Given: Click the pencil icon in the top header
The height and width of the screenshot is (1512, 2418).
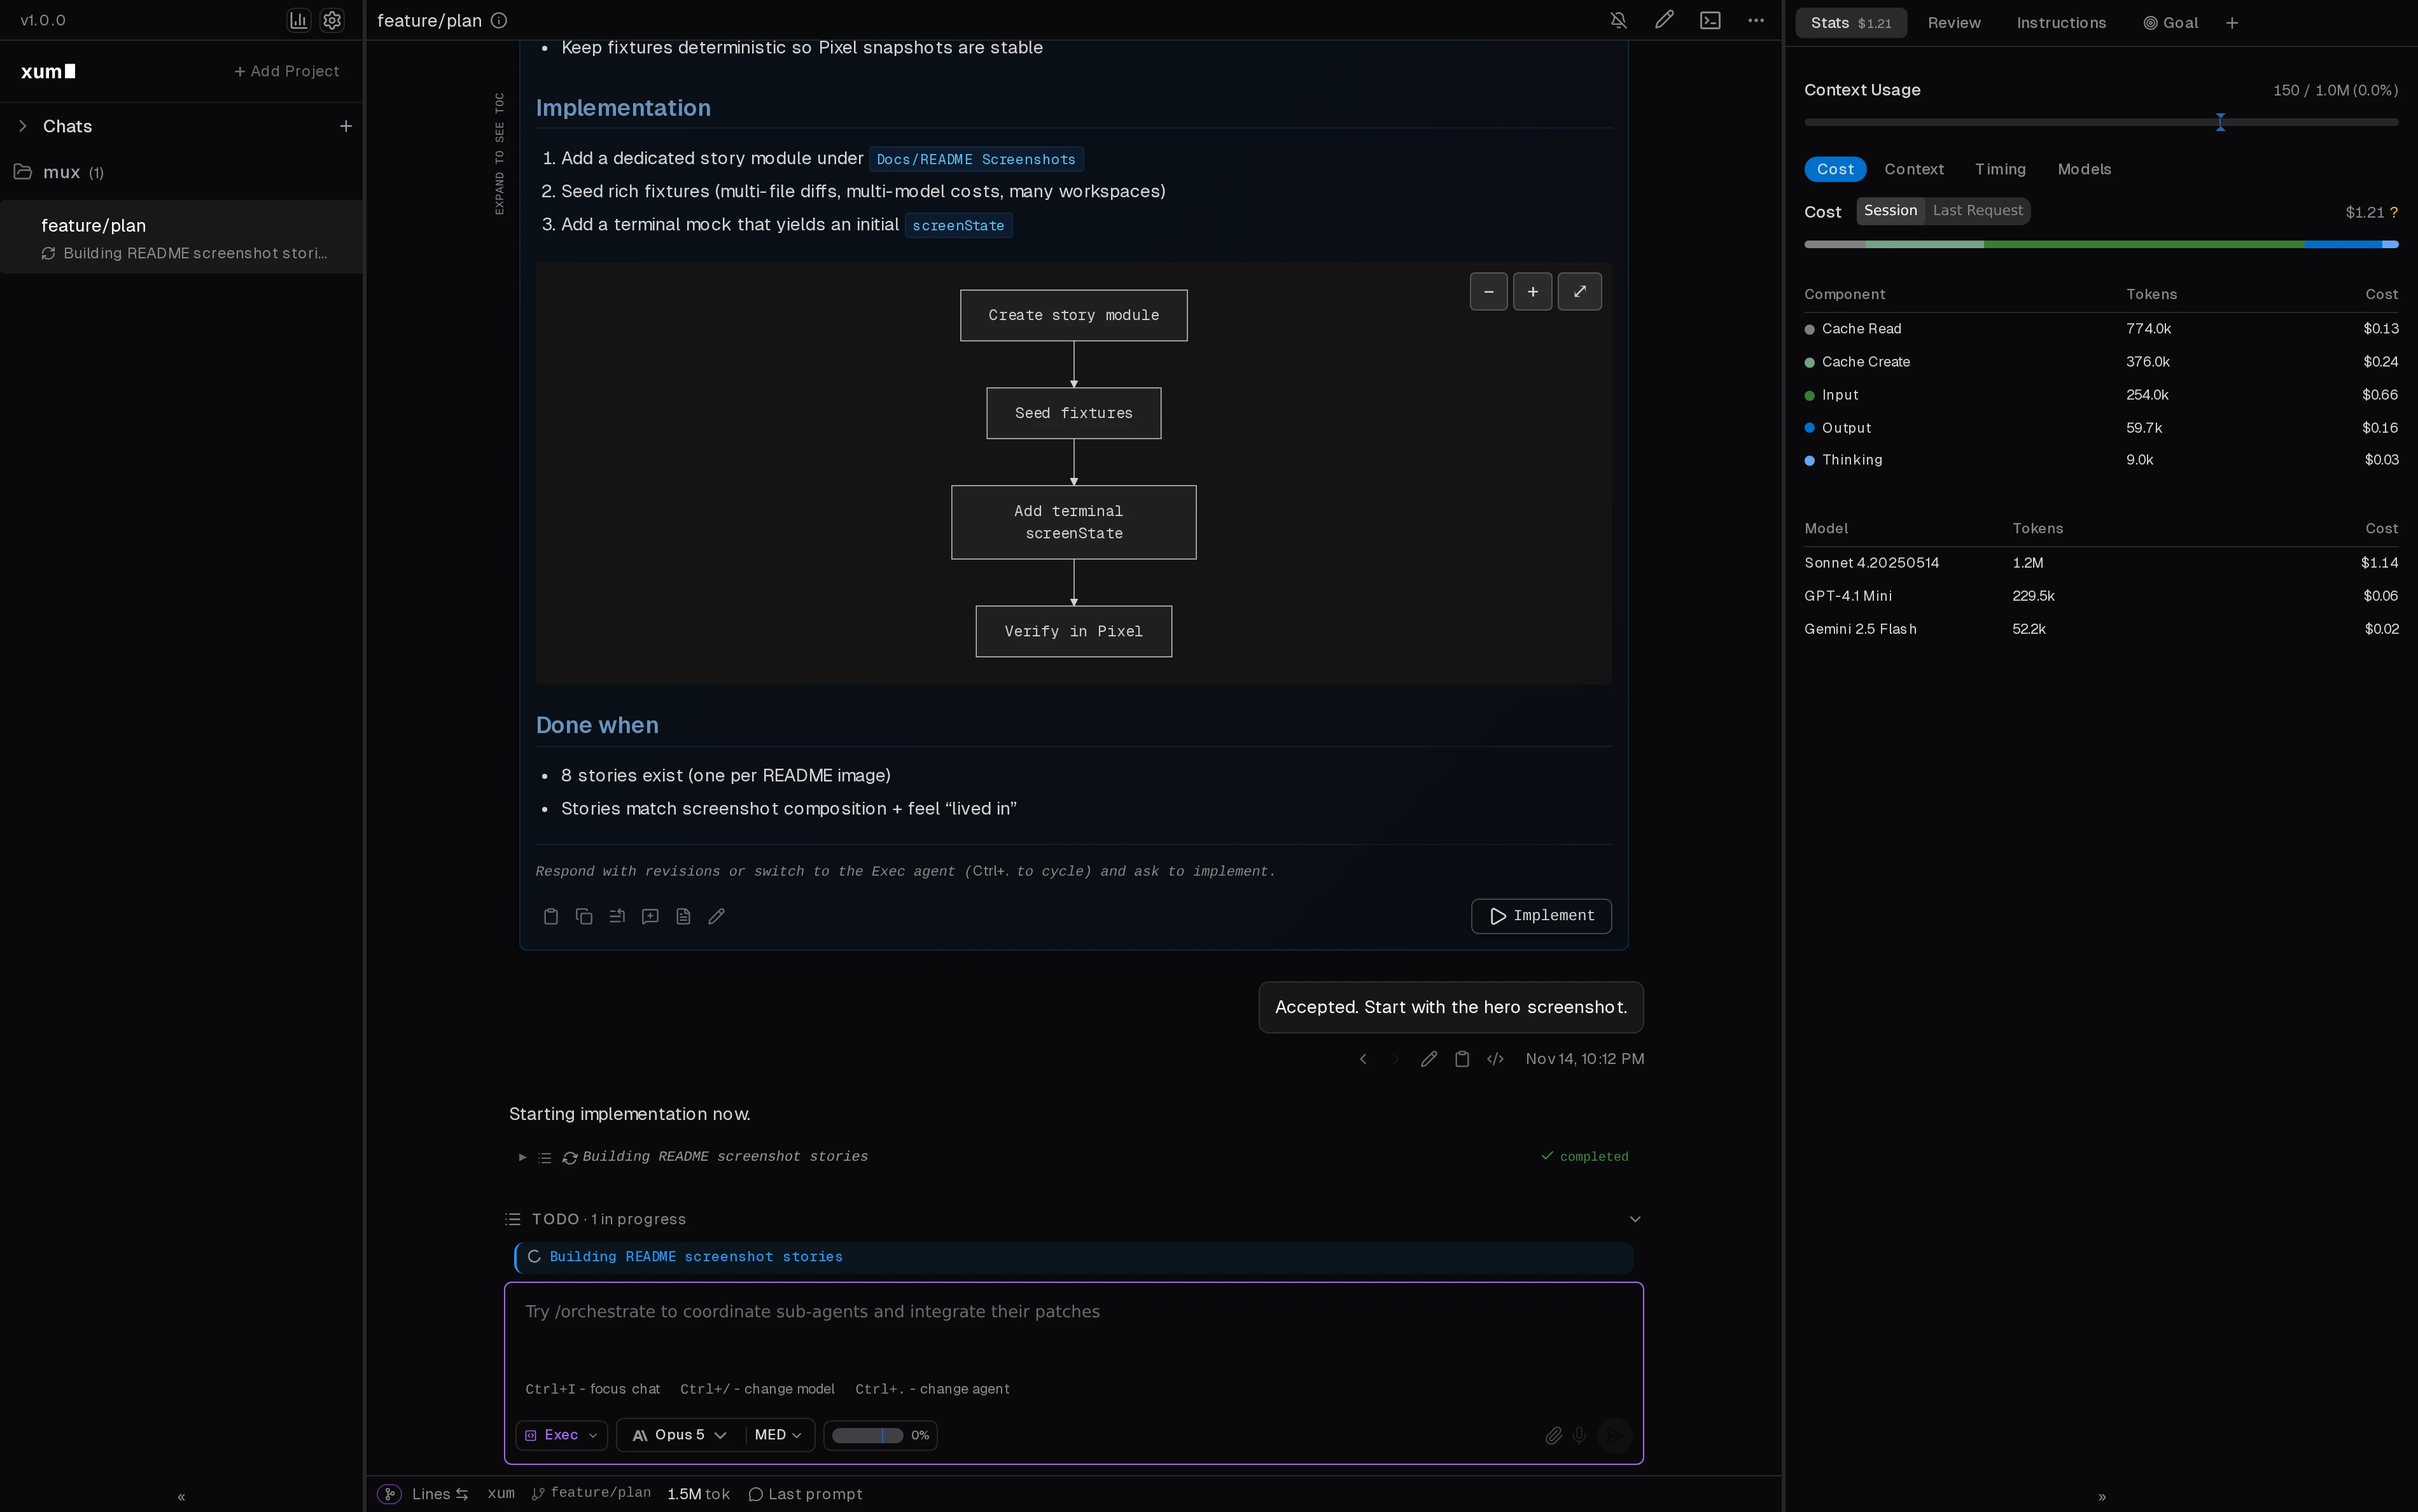Looking at the screenshot, I should tap(1664, 20).
